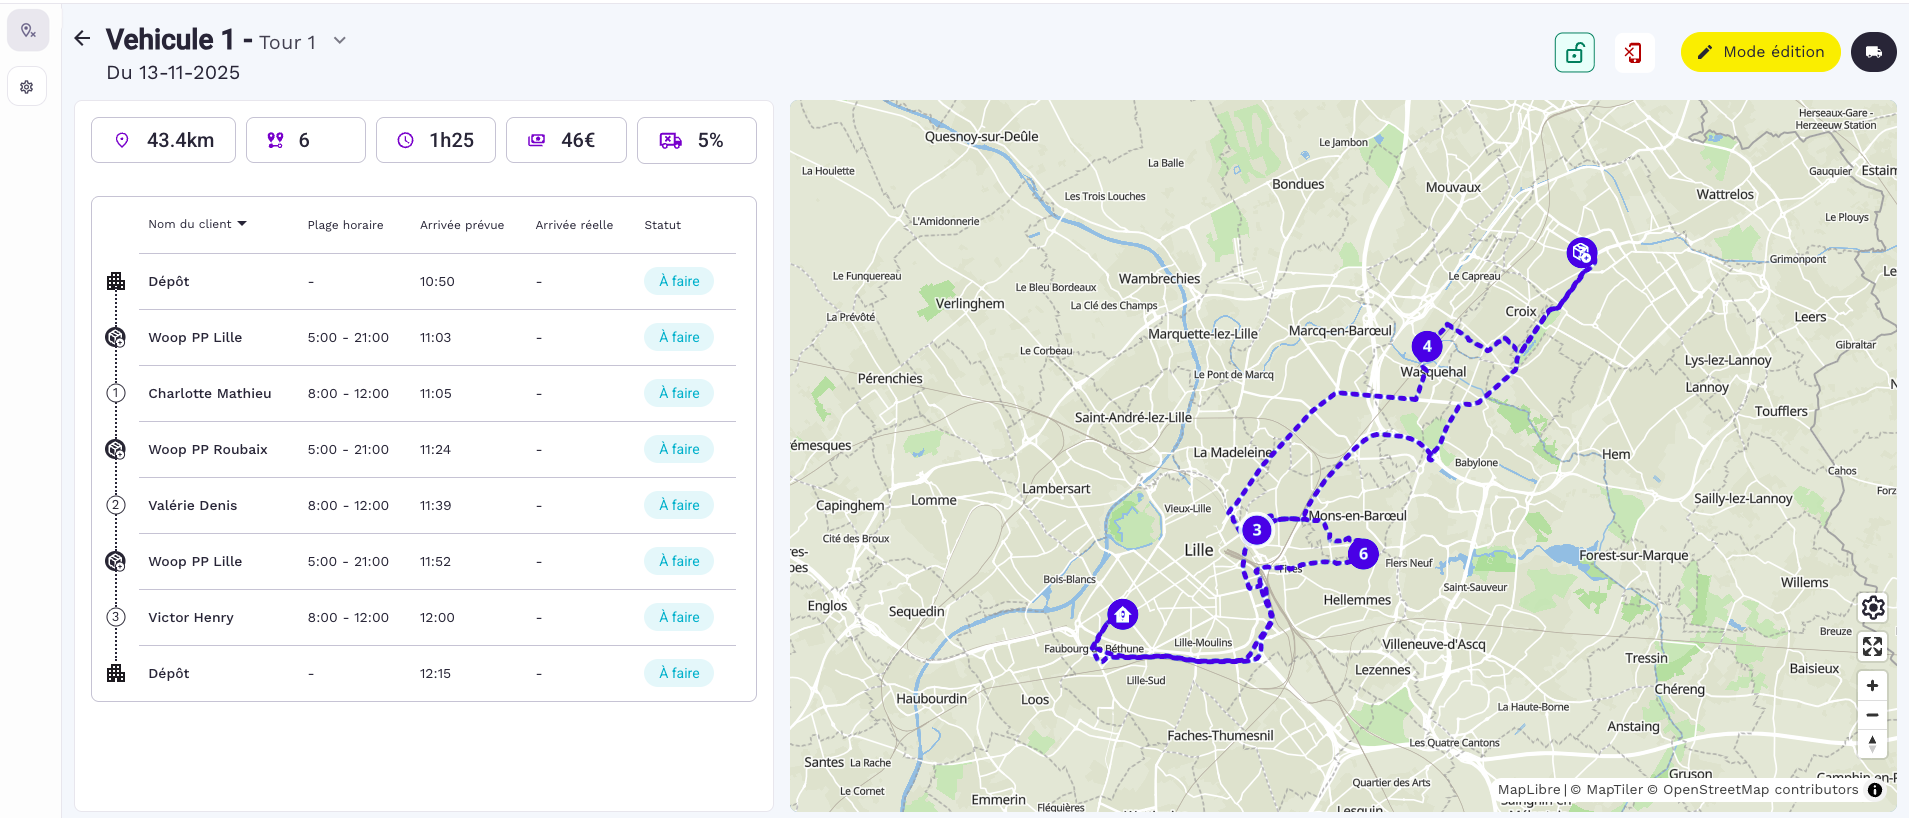Click the OpenStreetMap contributors link

1760,790
